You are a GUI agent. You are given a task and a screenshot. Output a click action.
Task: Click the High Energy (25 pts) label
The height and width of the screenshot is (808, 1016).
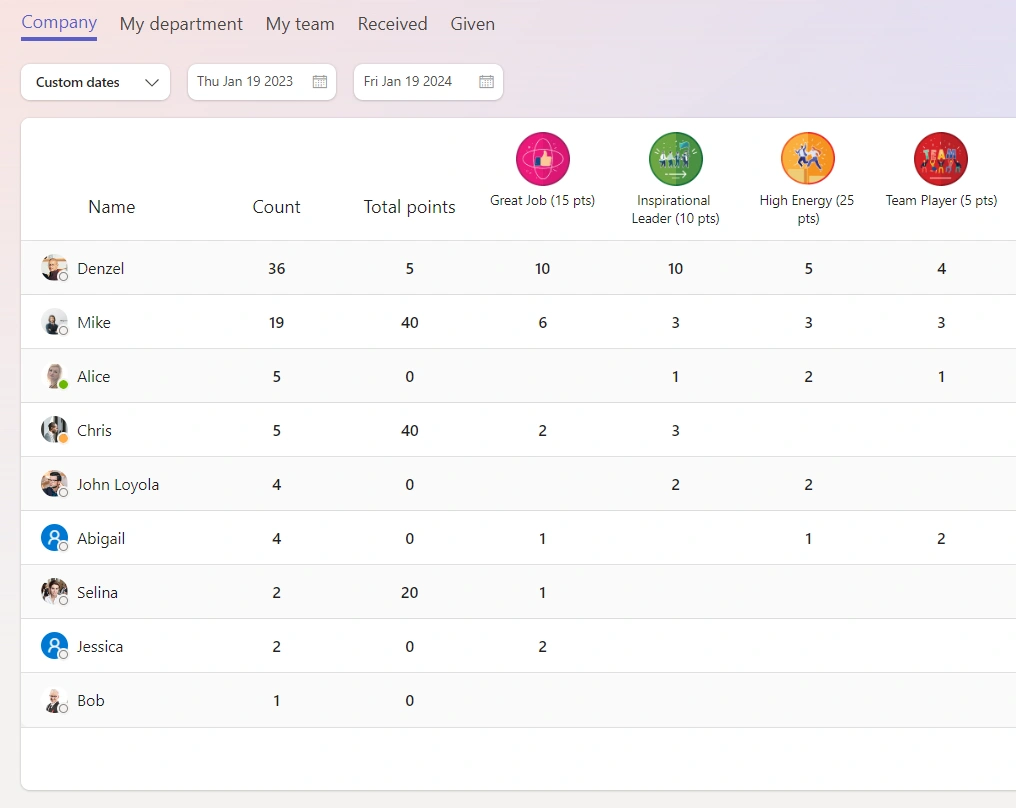click(807, 209)
